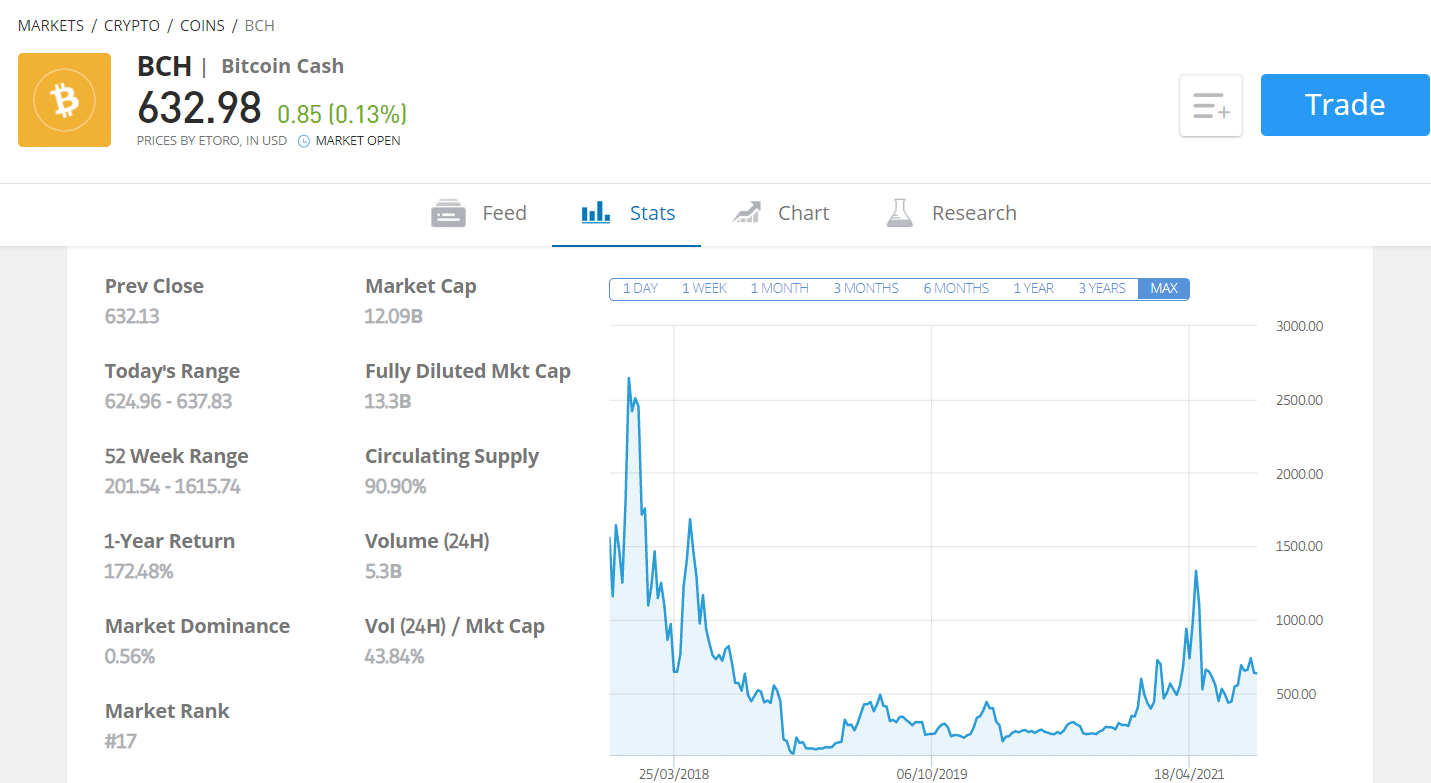Click Circulating Supply value 90.90%
This screenshot has height=783, width=1431.
coord(395,487)
